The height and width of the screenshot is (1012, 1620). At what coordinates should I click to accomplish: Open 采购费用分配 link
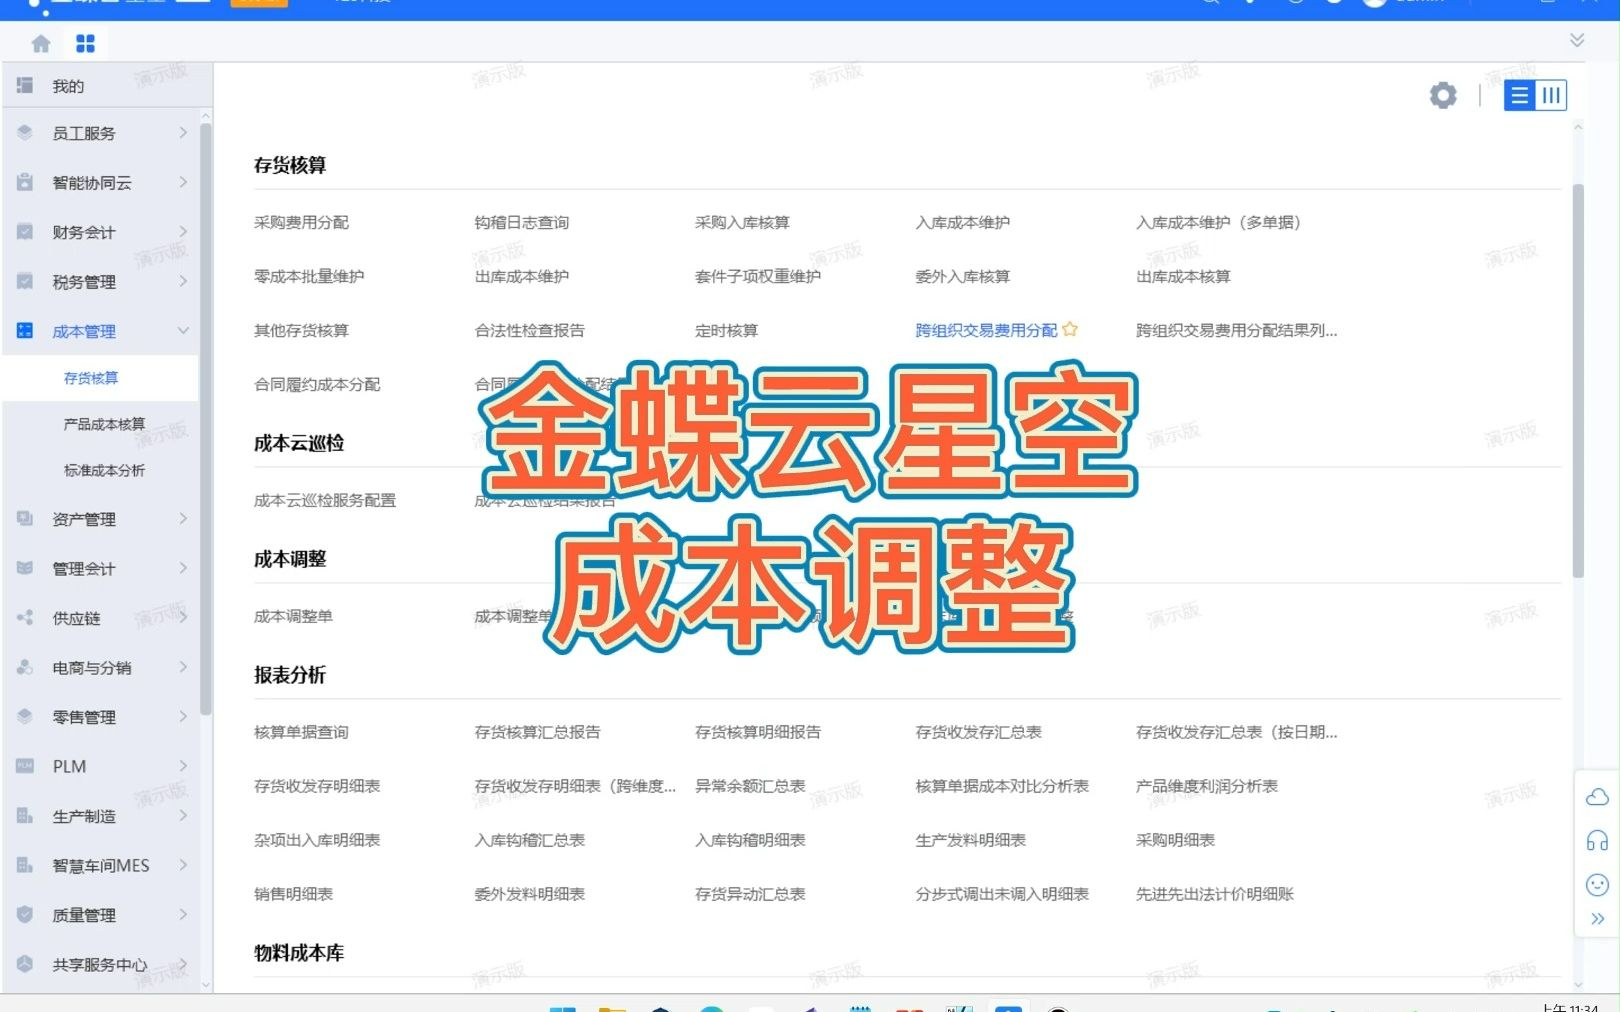(x=301, y=222)
